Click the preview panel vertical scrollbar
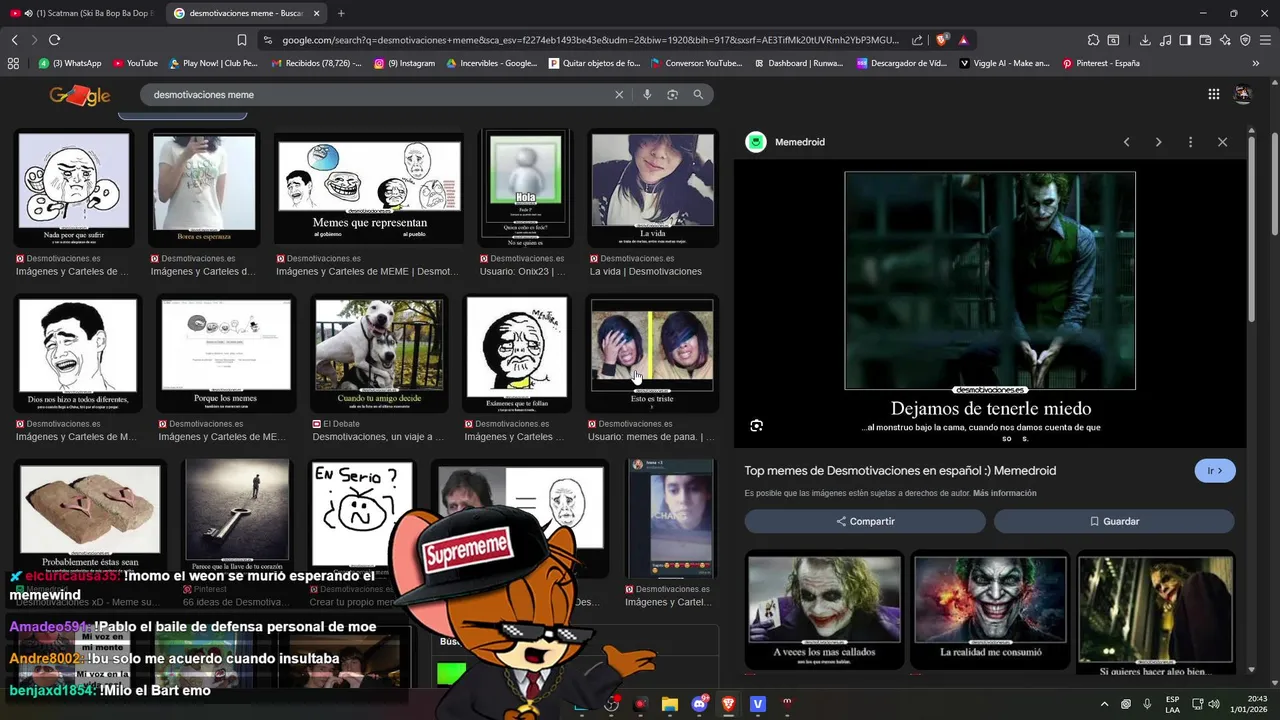The image size is (1280, 720). (1251, 230)
